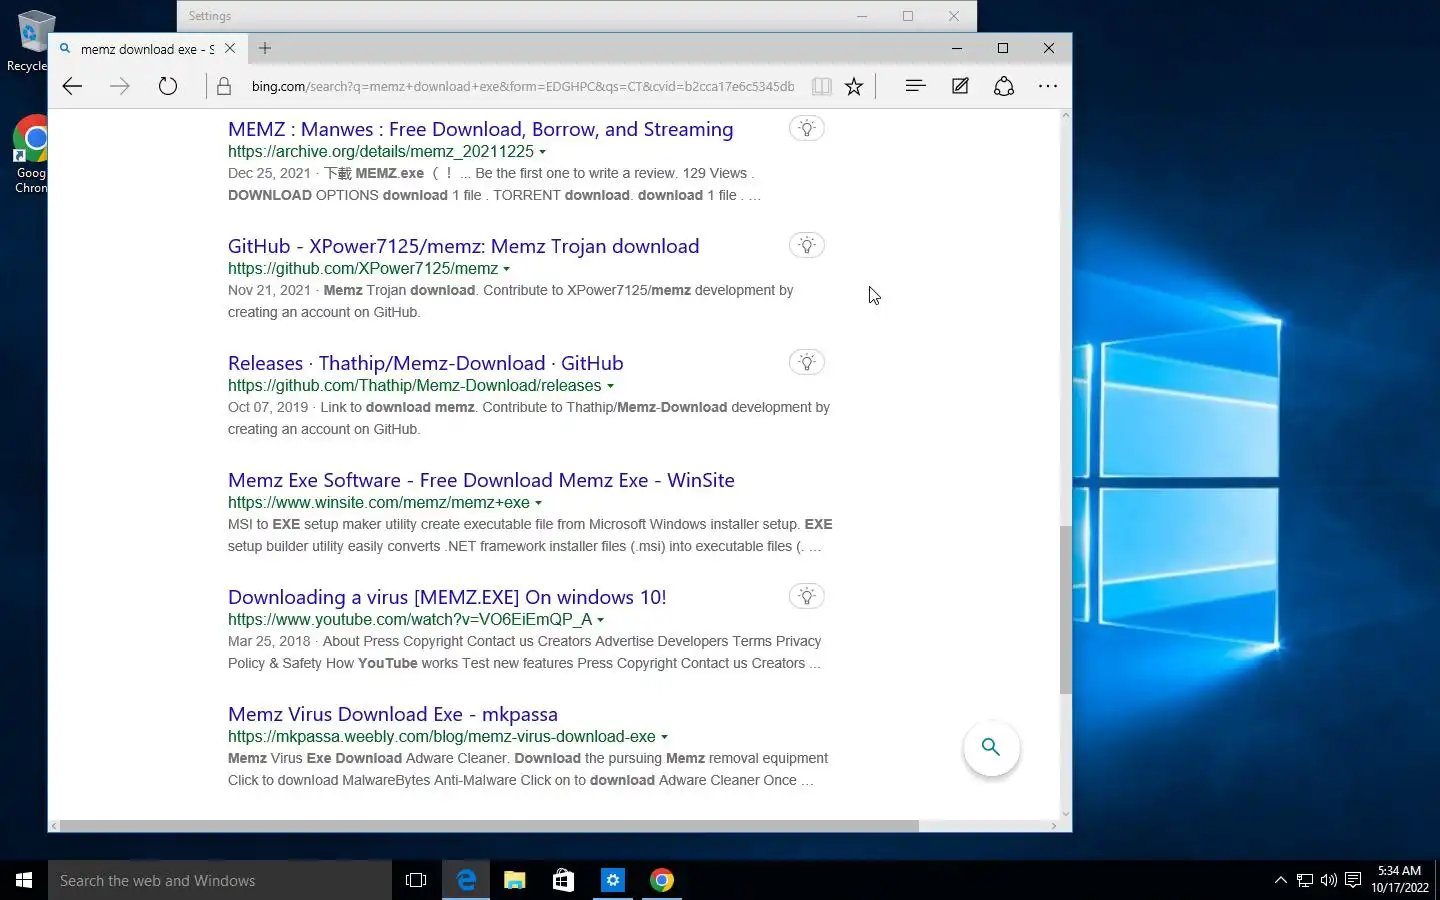The width and height of the screenshot is (1440, 900).
Task: Open Memz Virus Download Exe mkpassa link
Action: pos(393,714)
